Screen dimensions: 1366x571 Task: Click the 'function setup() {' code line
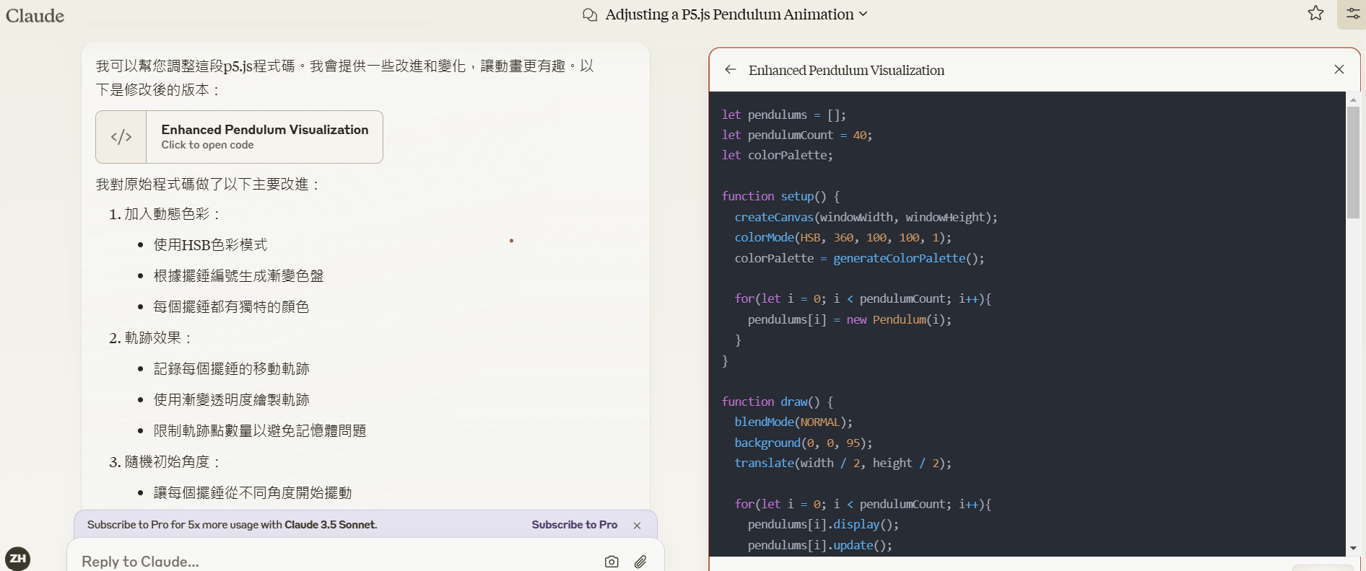click(x=781, y=197)
